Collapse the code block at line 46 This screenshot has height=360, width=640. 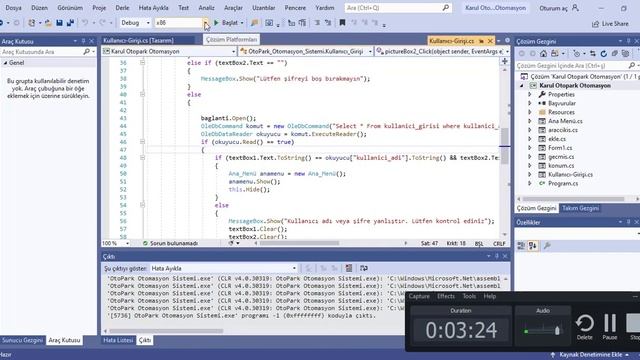[x=142, y=142]
